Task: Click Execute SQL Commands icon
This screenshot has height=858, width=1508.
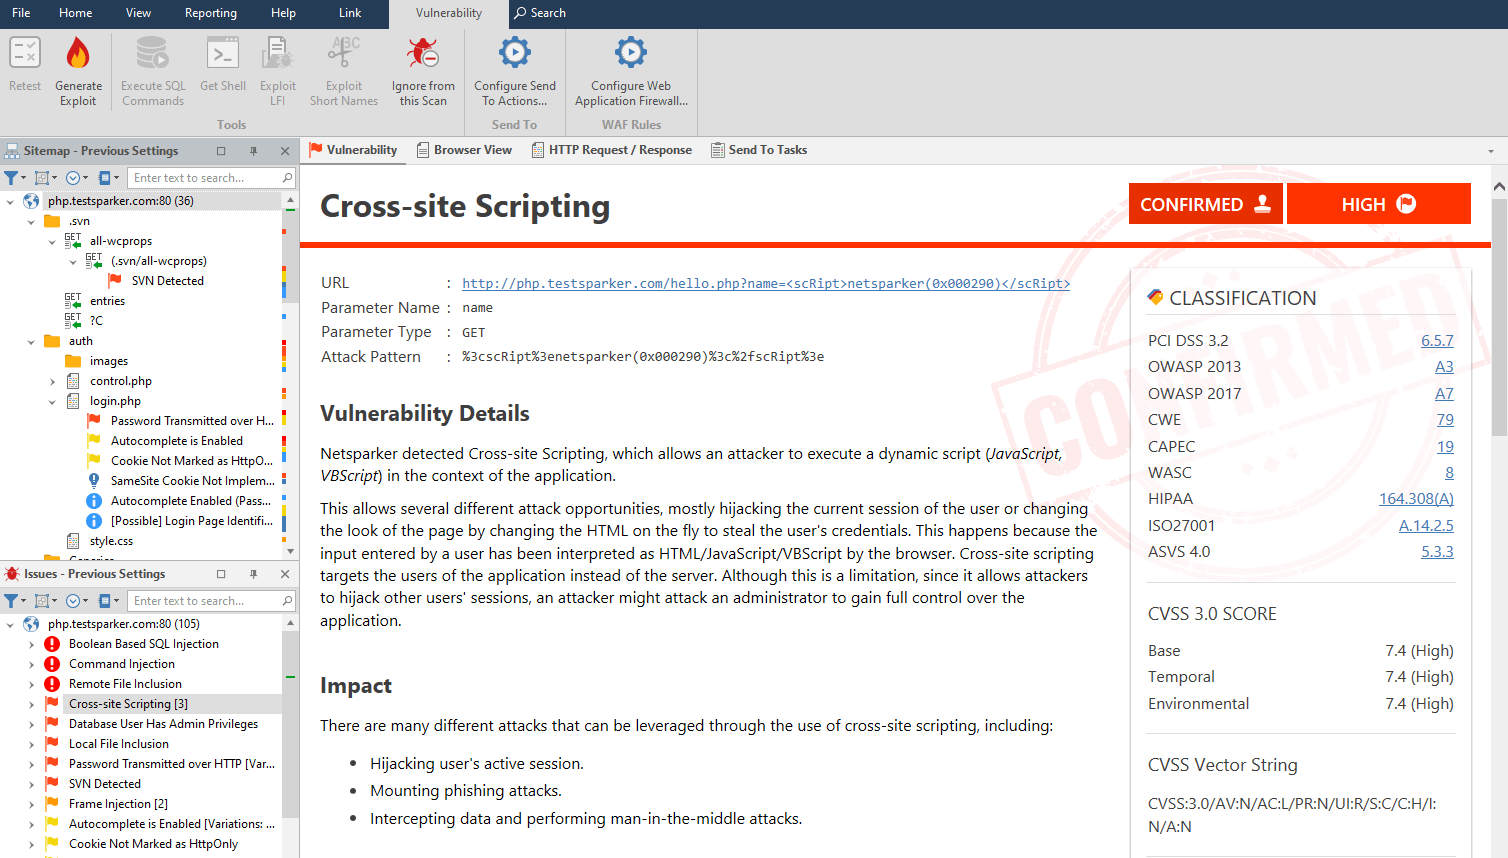Action: coord(153,52)
